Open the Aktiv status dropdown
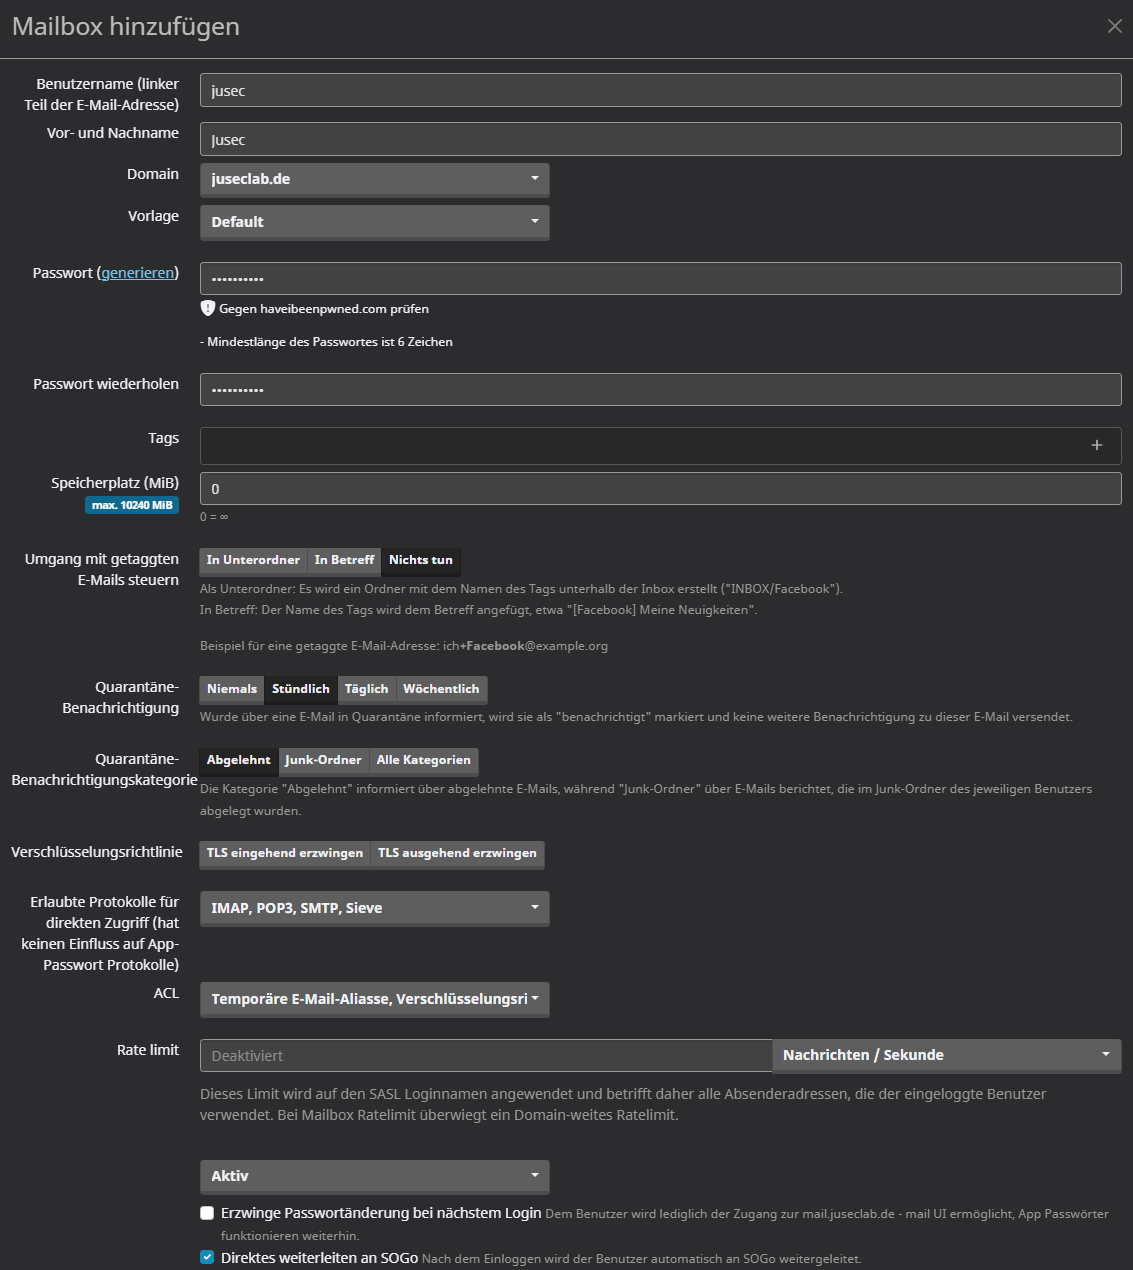Screen dimensions: 1133x1270 point(374,1176)
